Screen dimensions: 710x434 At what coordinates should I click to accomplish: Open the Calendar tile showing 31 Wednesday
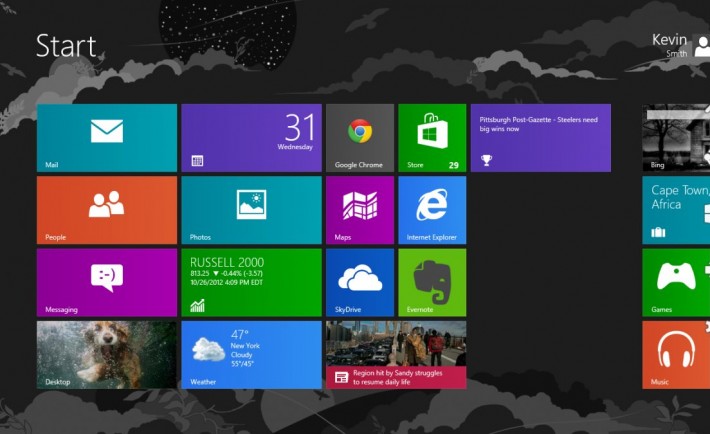(x=251, y=138)
